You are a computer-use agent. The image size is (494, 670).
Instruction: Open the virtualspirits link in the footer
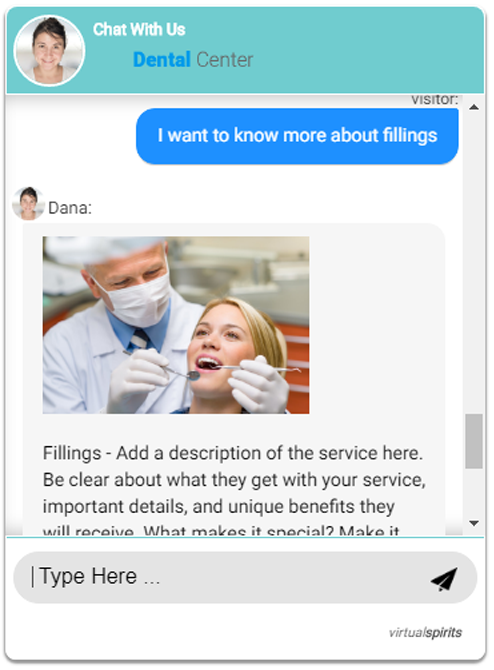point(425,632)
